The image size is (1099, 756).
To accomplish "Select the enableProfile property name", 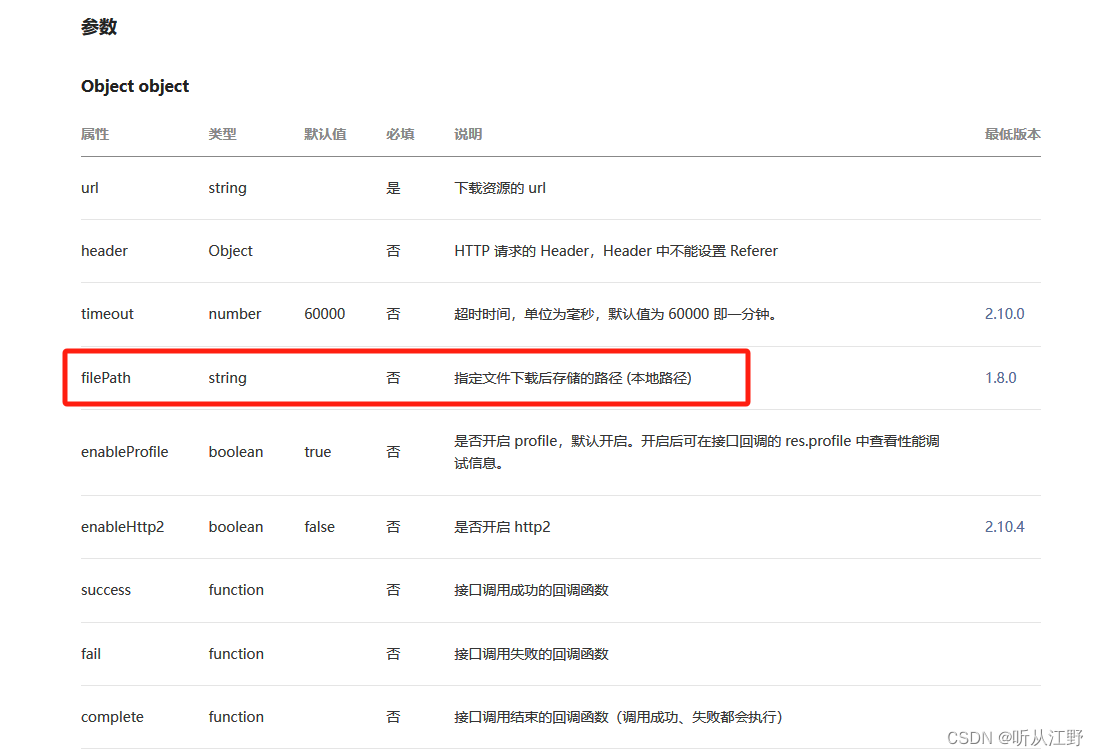I will pyautogui.click(x=122, y=451).
